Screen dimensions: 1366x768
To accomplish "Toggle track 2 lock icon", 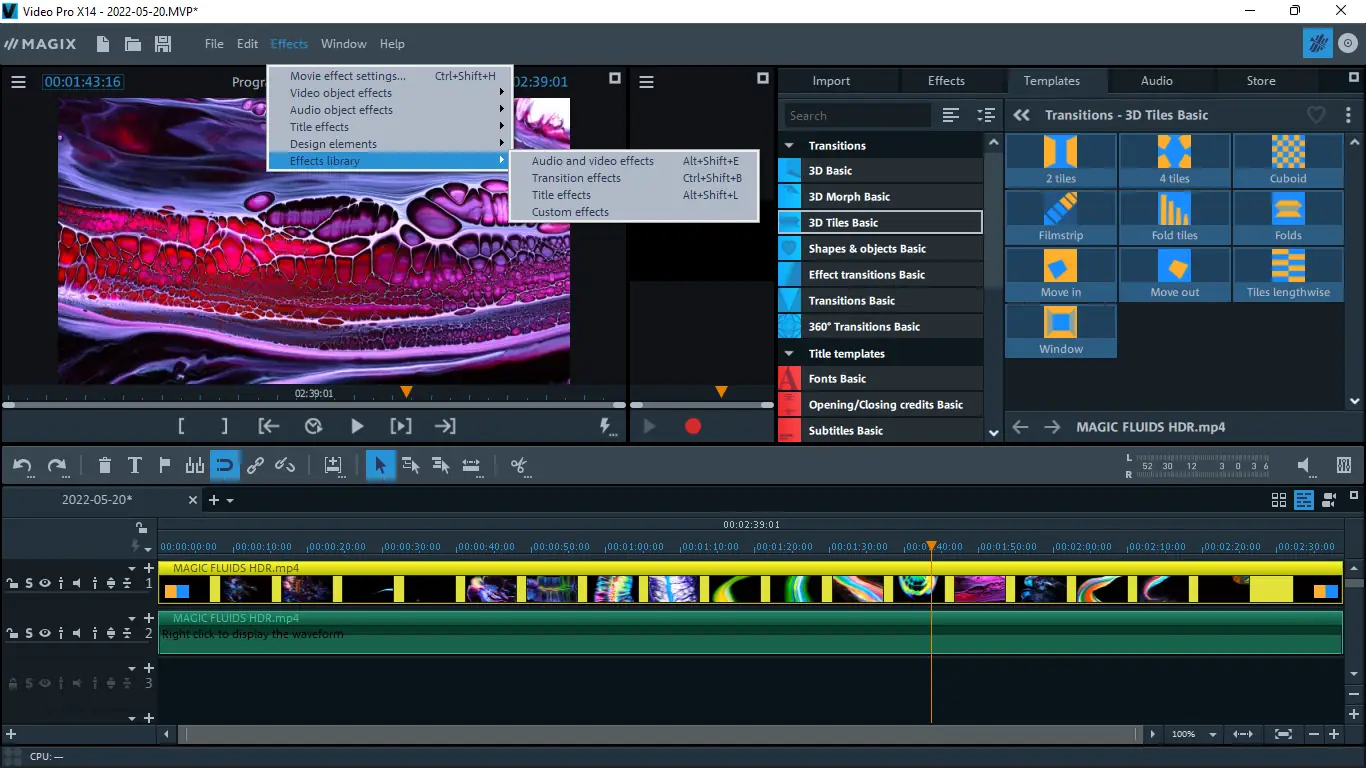I will pyautogui.click(x=12, y=633).
